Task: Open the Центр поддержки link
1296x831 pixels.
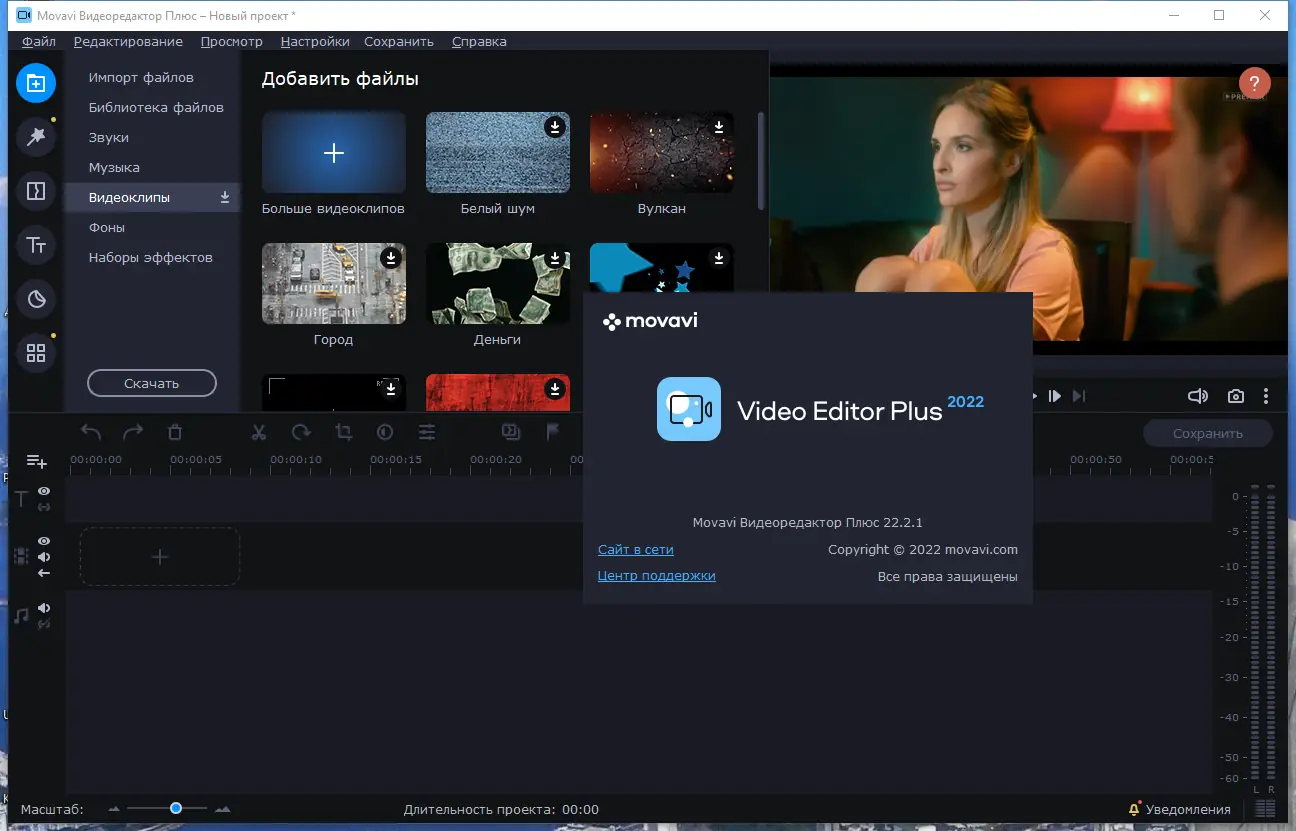Action: point(656,575)
